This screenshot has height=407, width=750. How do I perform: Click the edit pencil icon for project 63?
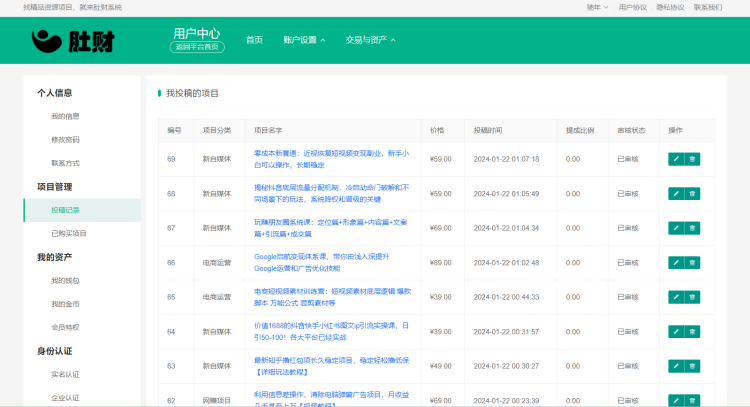676,366
